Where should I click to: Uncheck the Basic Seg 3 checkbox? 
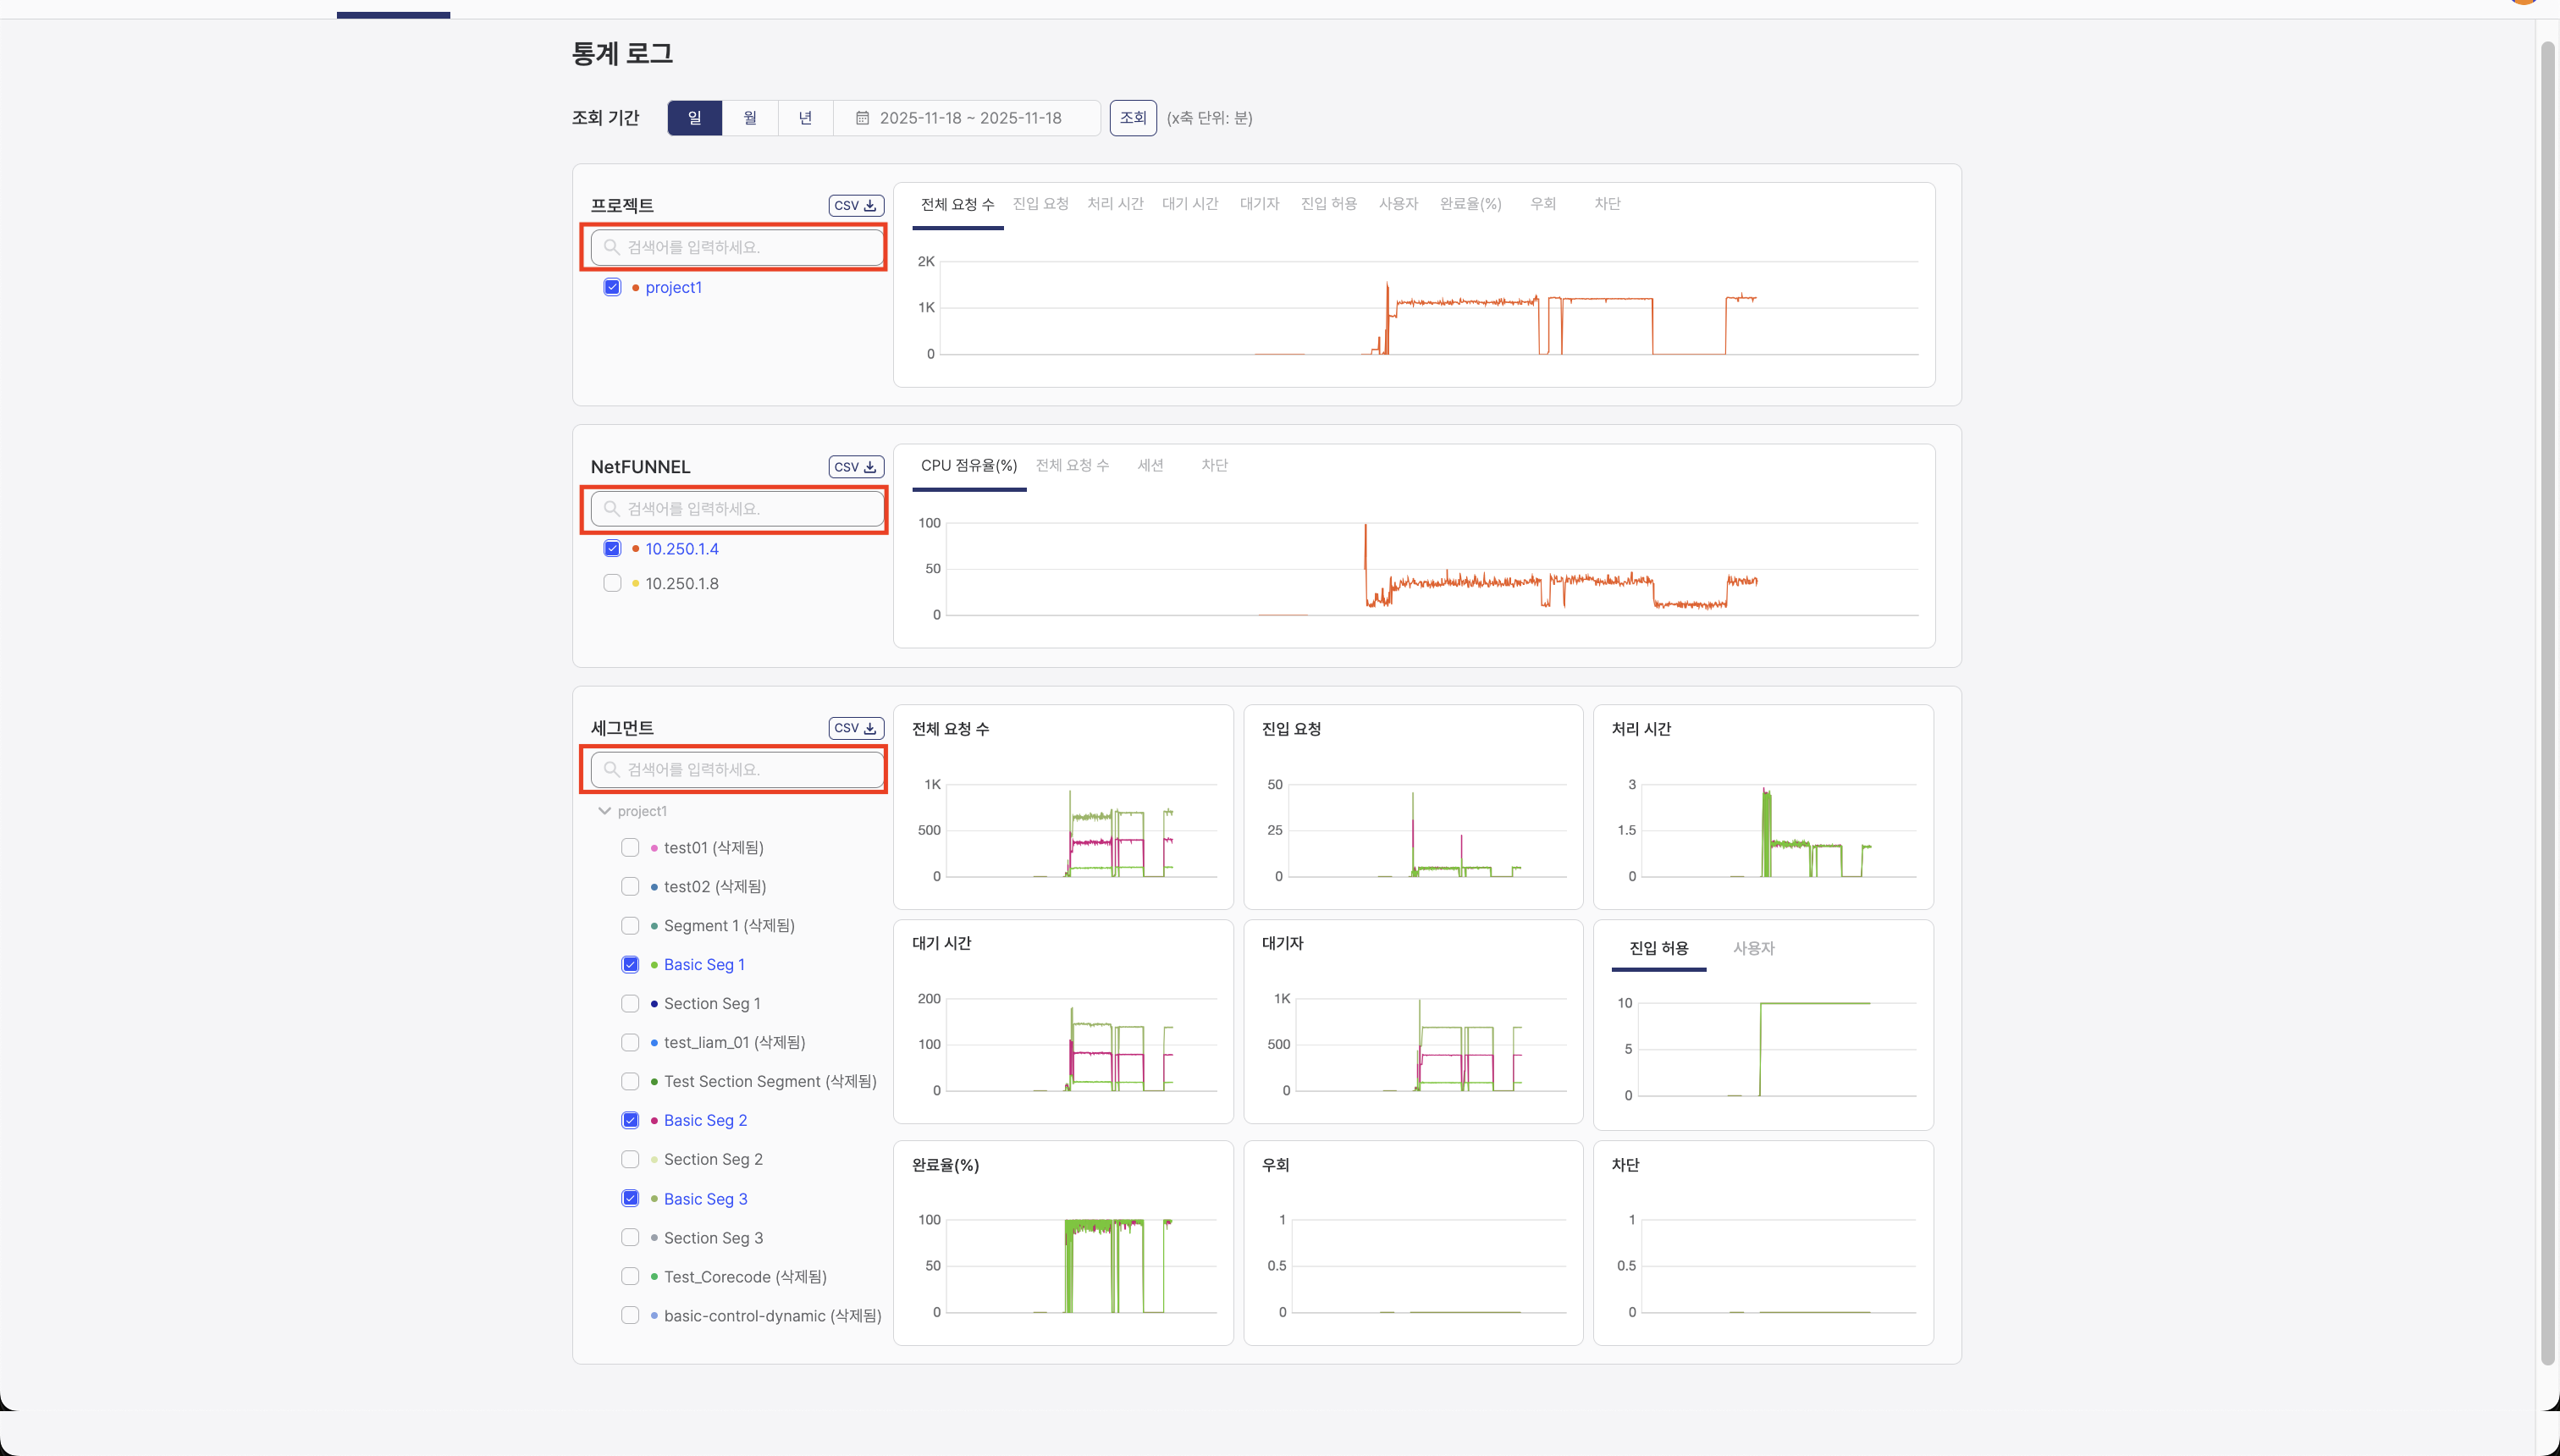(630, 1198)
